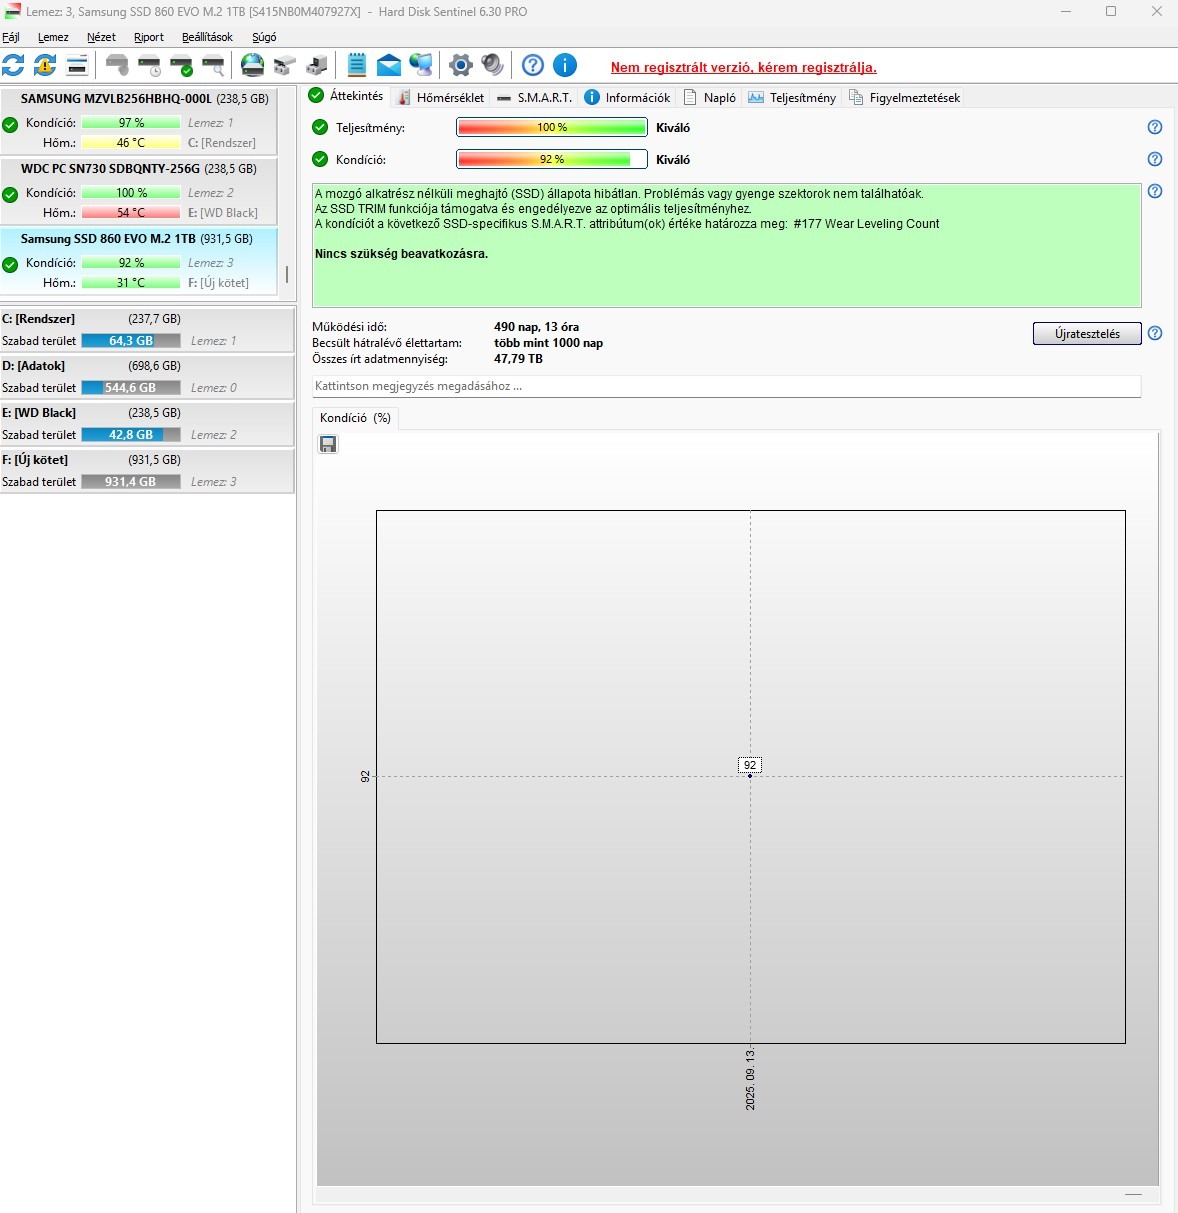Click the 46 °C temperature bar of SAMSUNG MZVLB disk
Screen dimensions: 1178x1213
[131, 143]
